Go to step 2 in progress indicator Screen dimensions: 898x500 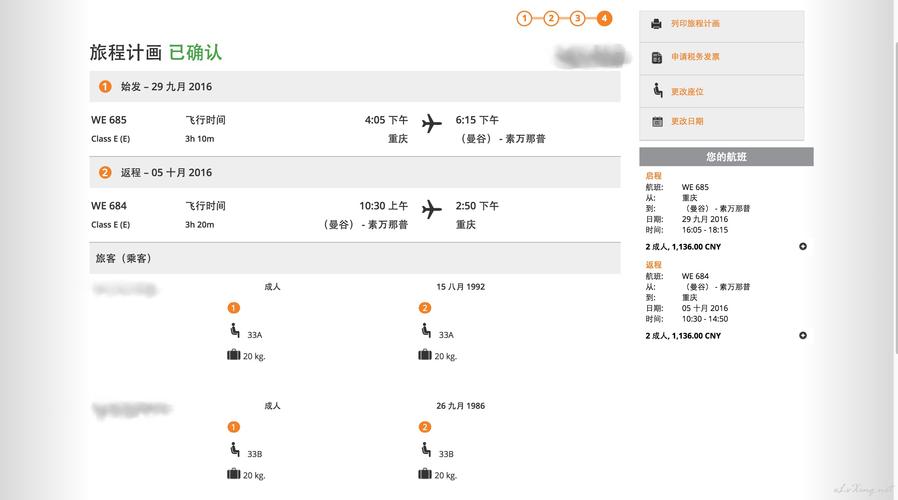coord(551,18)
